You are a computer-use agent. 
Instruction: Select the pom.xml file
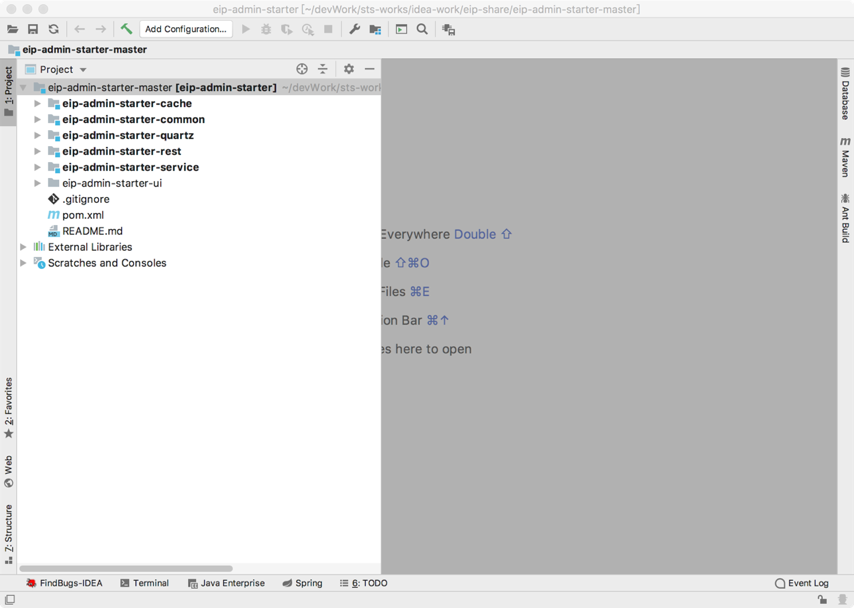[83, 215]
